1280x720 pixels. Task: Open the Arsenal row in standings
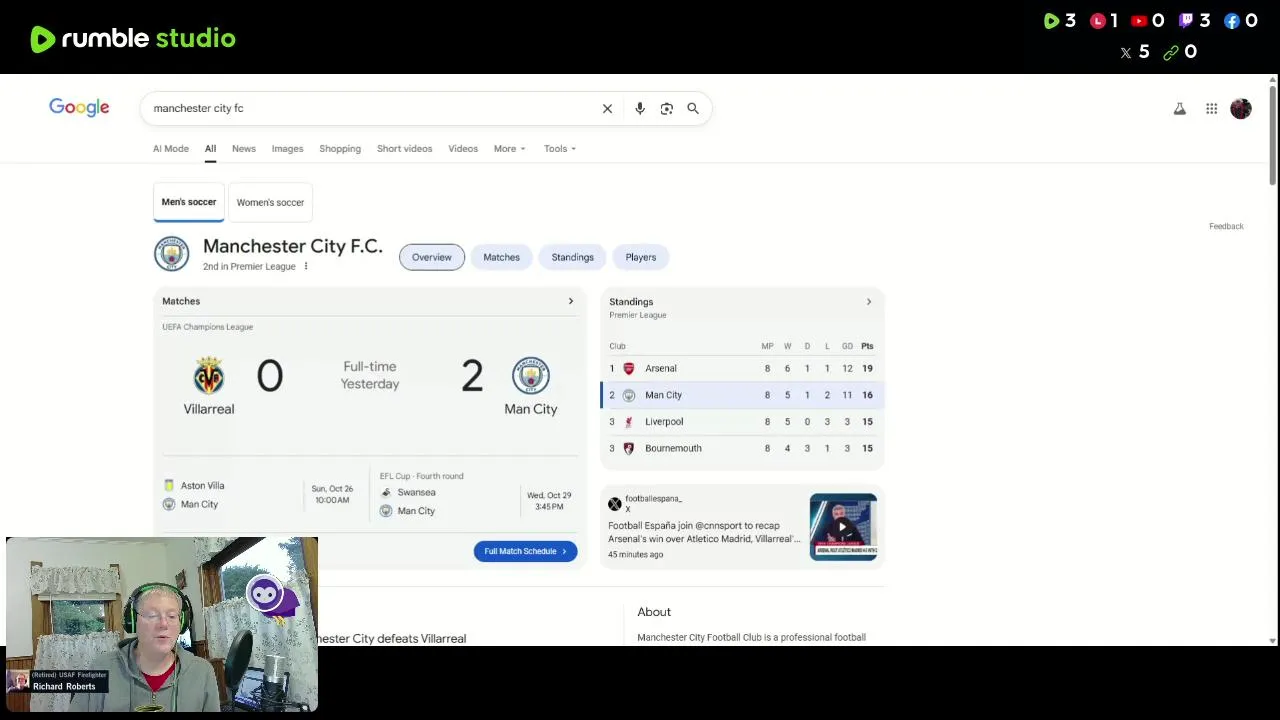pyautogui.click(x=742, y=368)
